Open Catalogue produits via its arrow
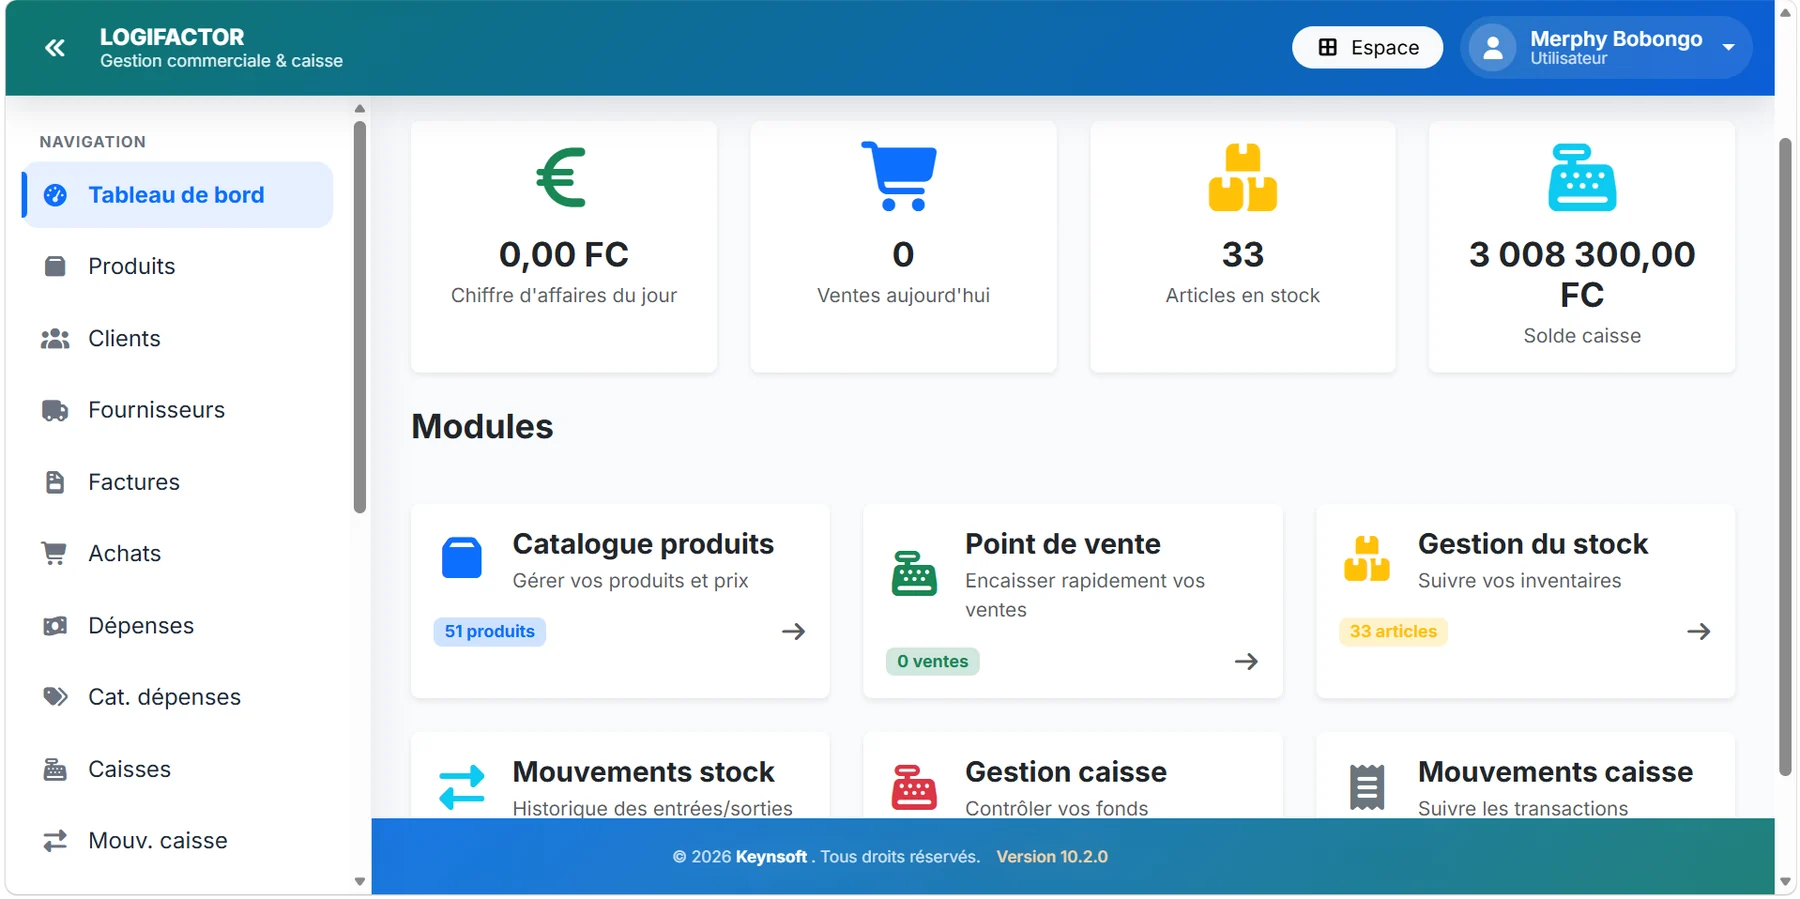 tap(794, 631)
